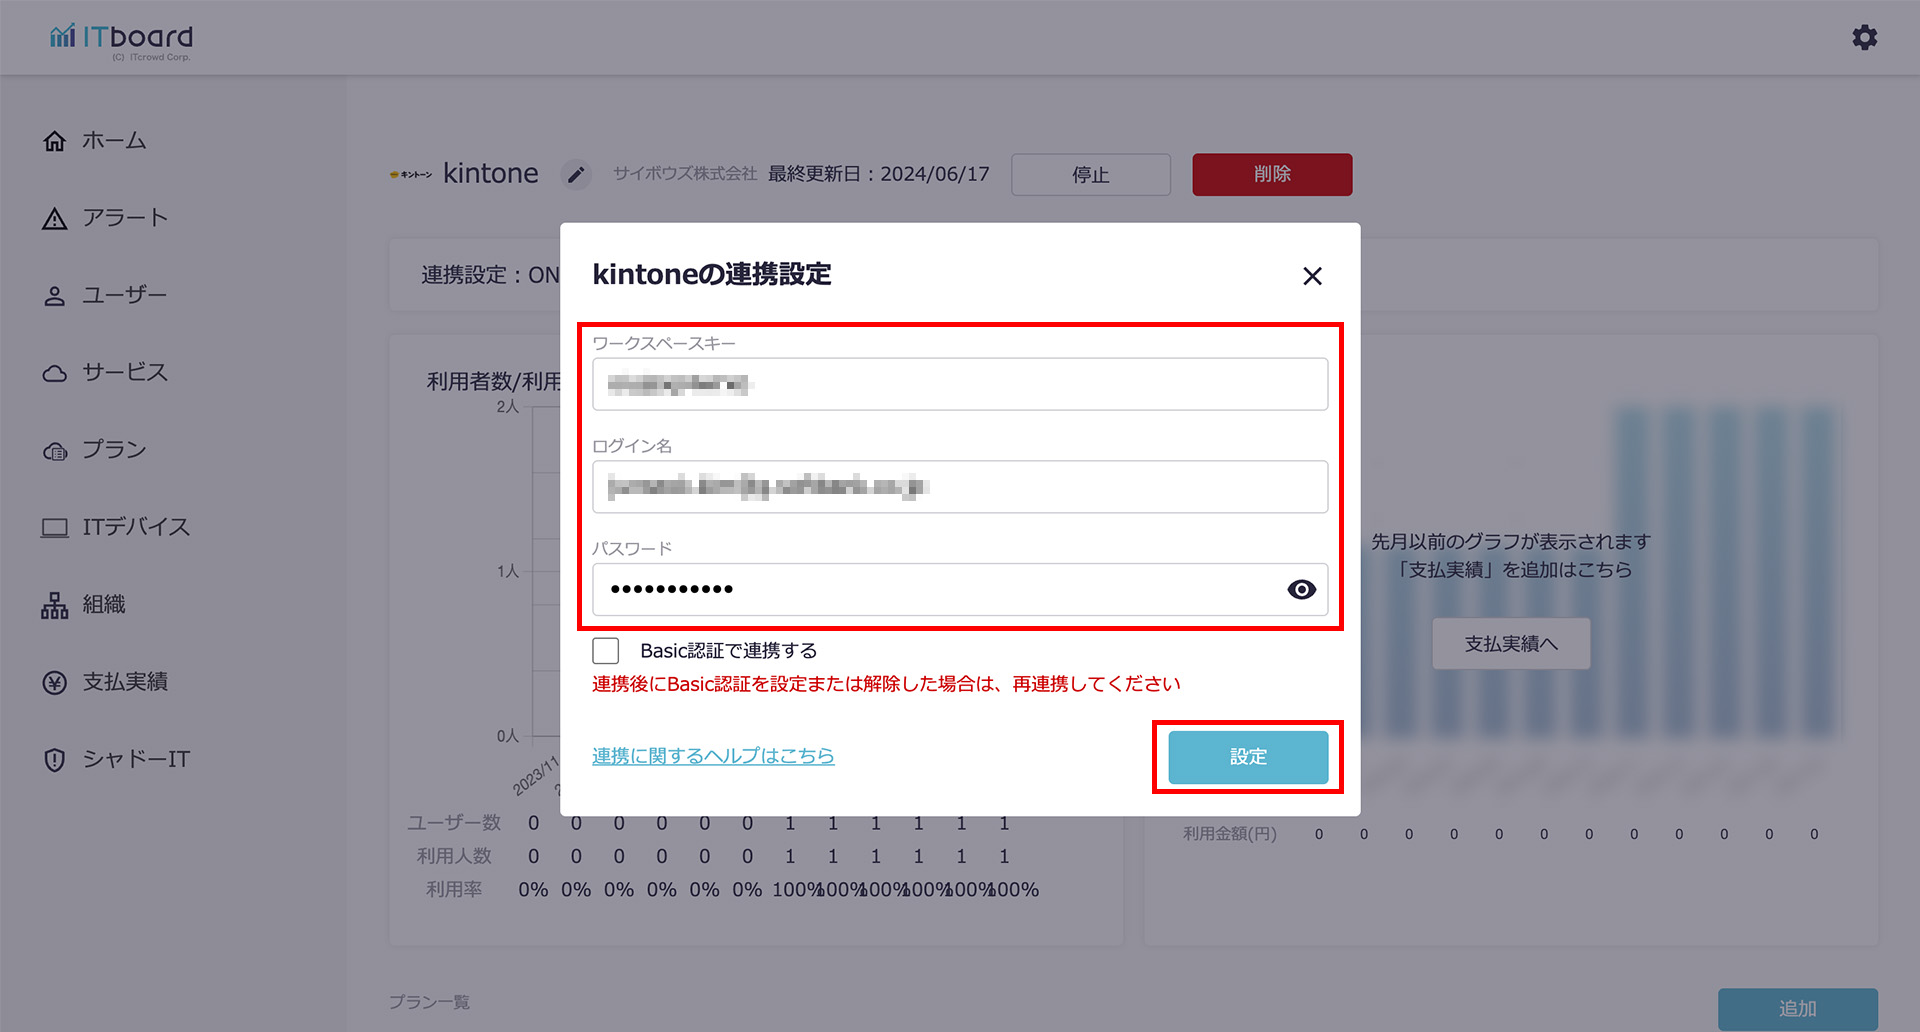Select the home icon in sidebar
Viewport: 1920px width, 1032px height.
click(55, 141)
